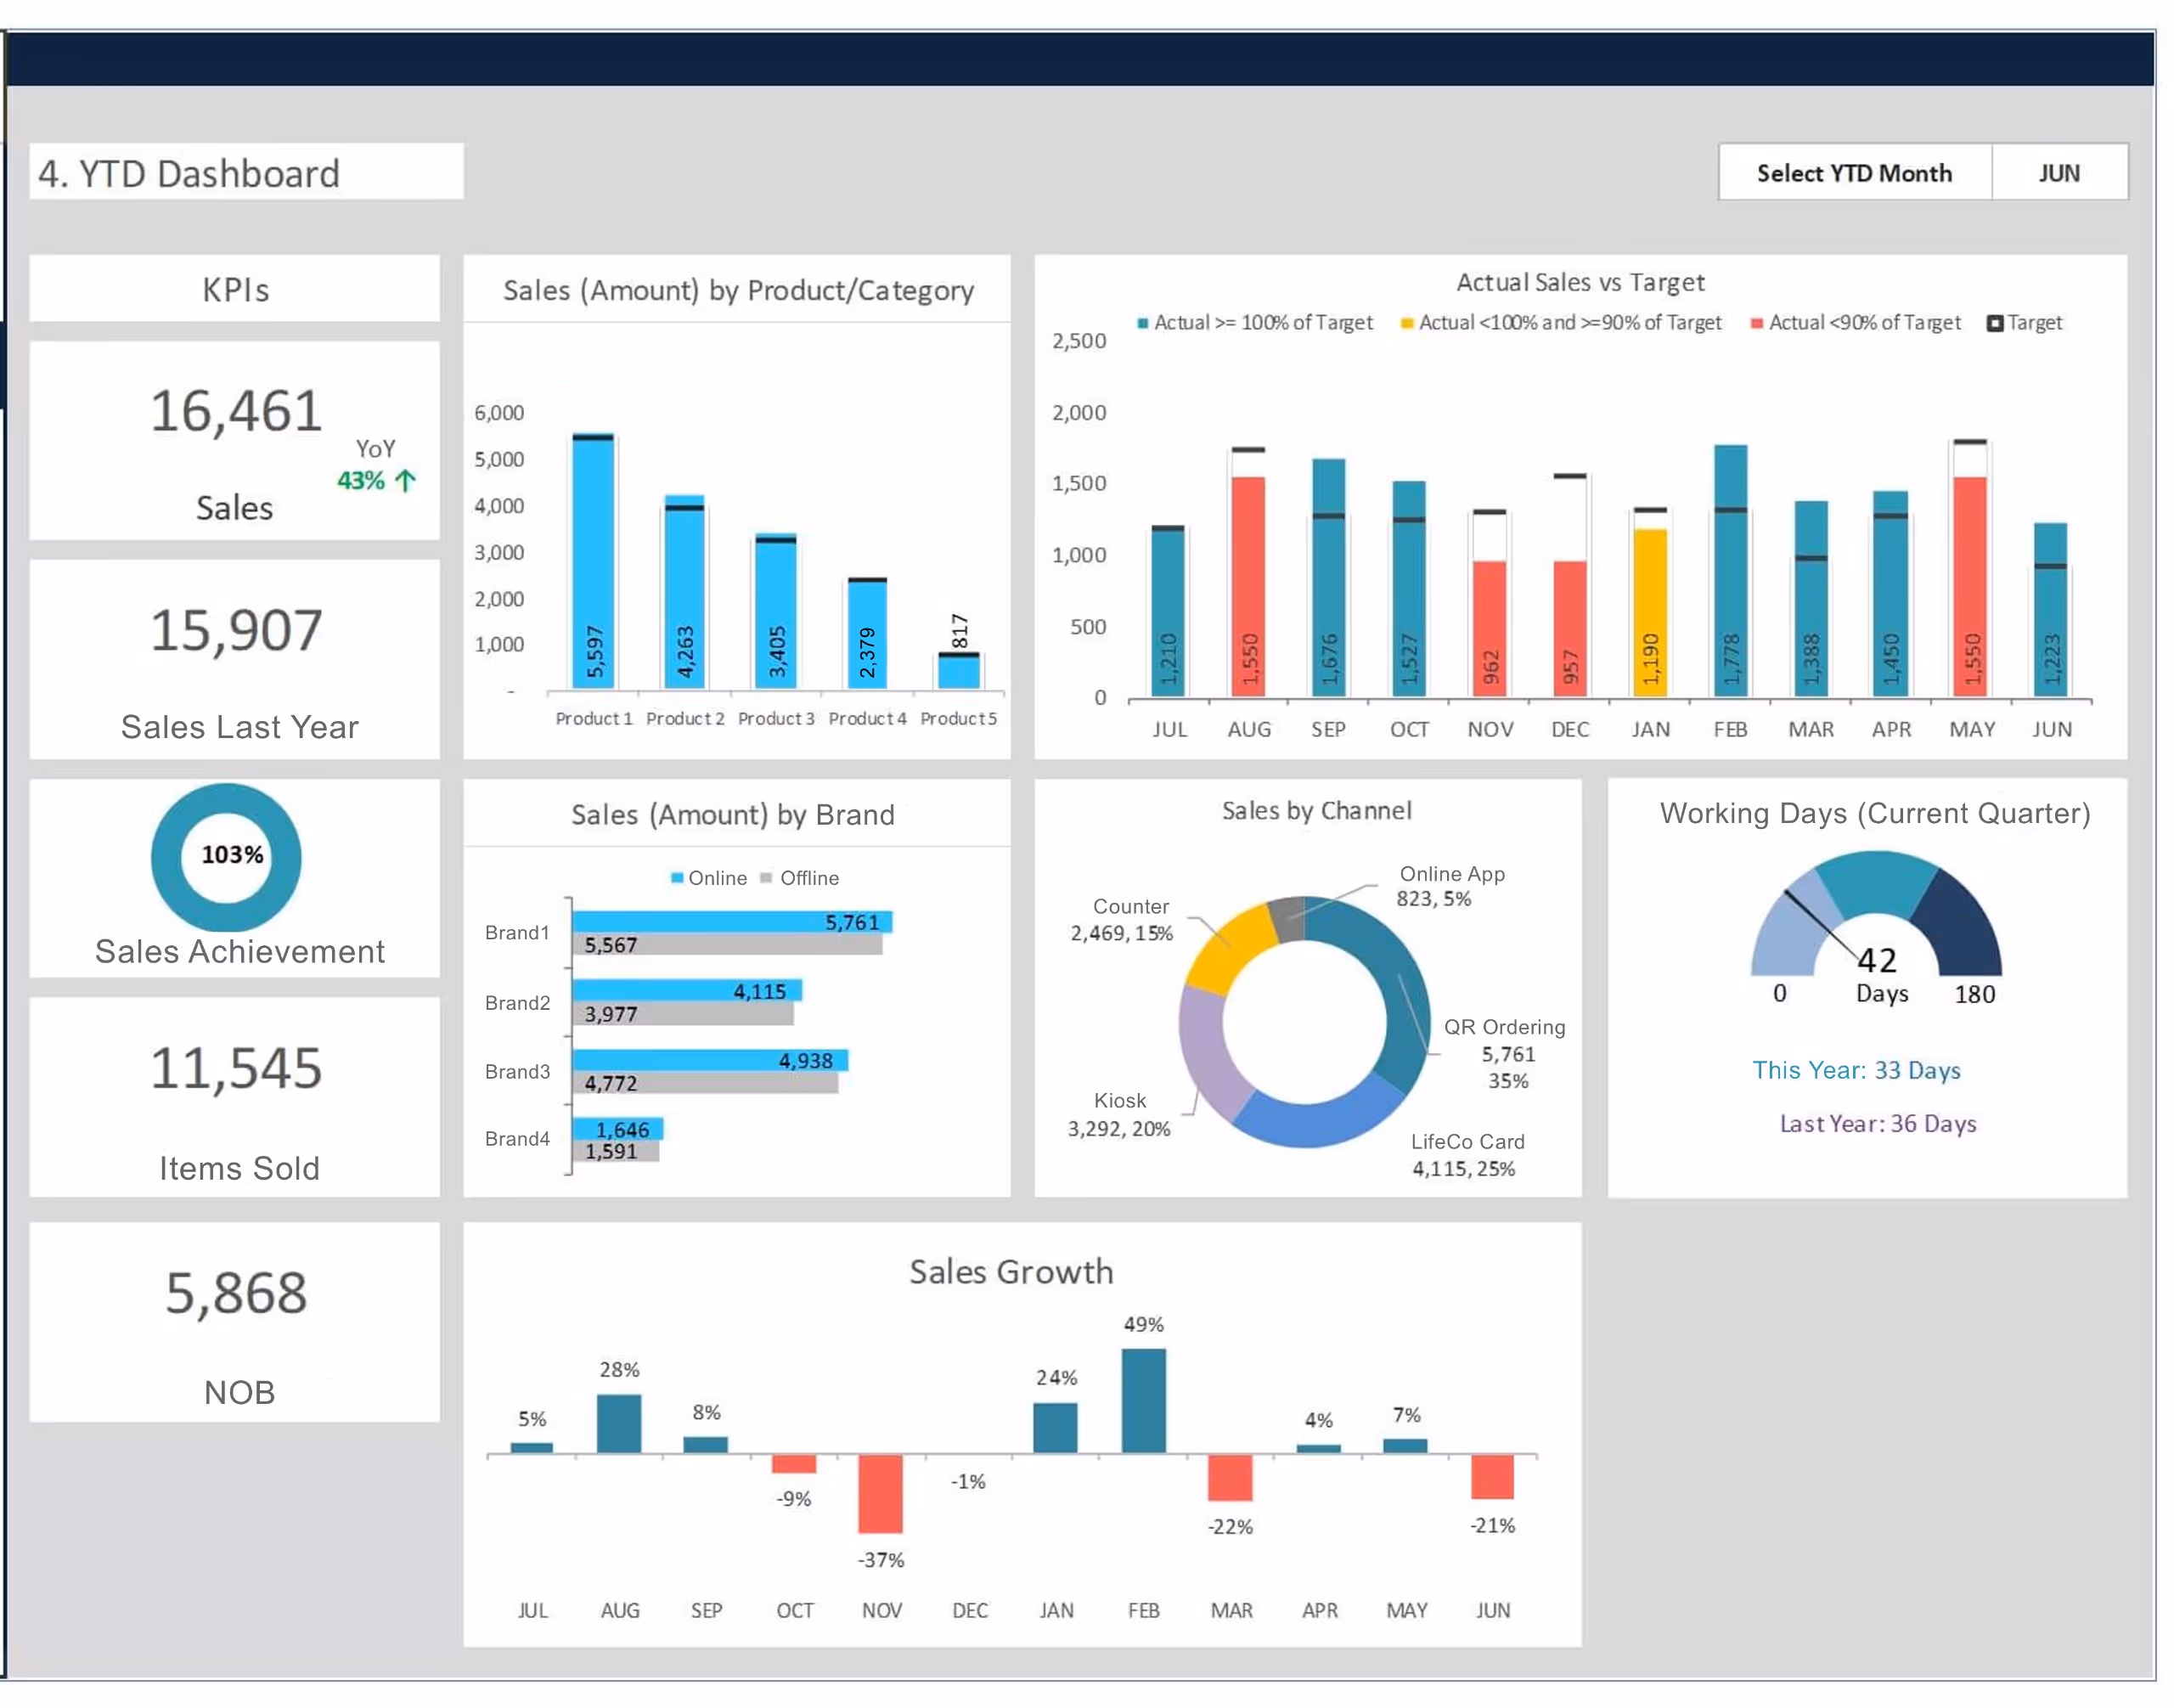2174x1708 pixels.
Task: Click the Actual <90% of Target legend marker
Action: (x=1756, y=324)
